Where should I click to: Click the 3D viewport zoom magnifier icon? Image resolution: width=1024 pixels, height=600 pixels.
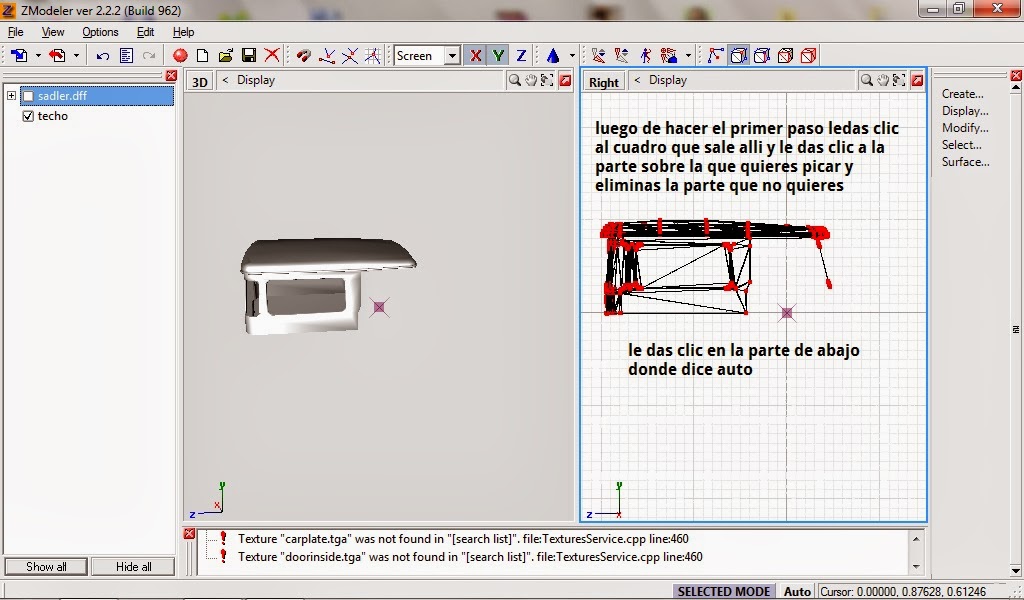click(515, 80)
